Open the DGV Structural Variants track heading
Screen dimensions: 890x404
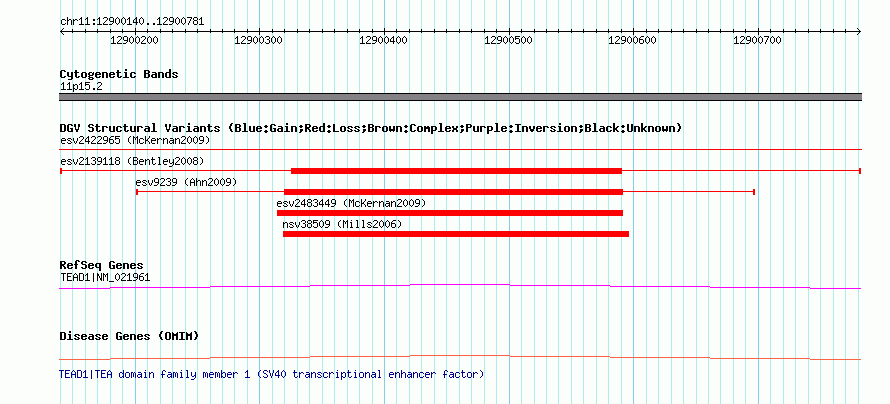click(371, 128)
